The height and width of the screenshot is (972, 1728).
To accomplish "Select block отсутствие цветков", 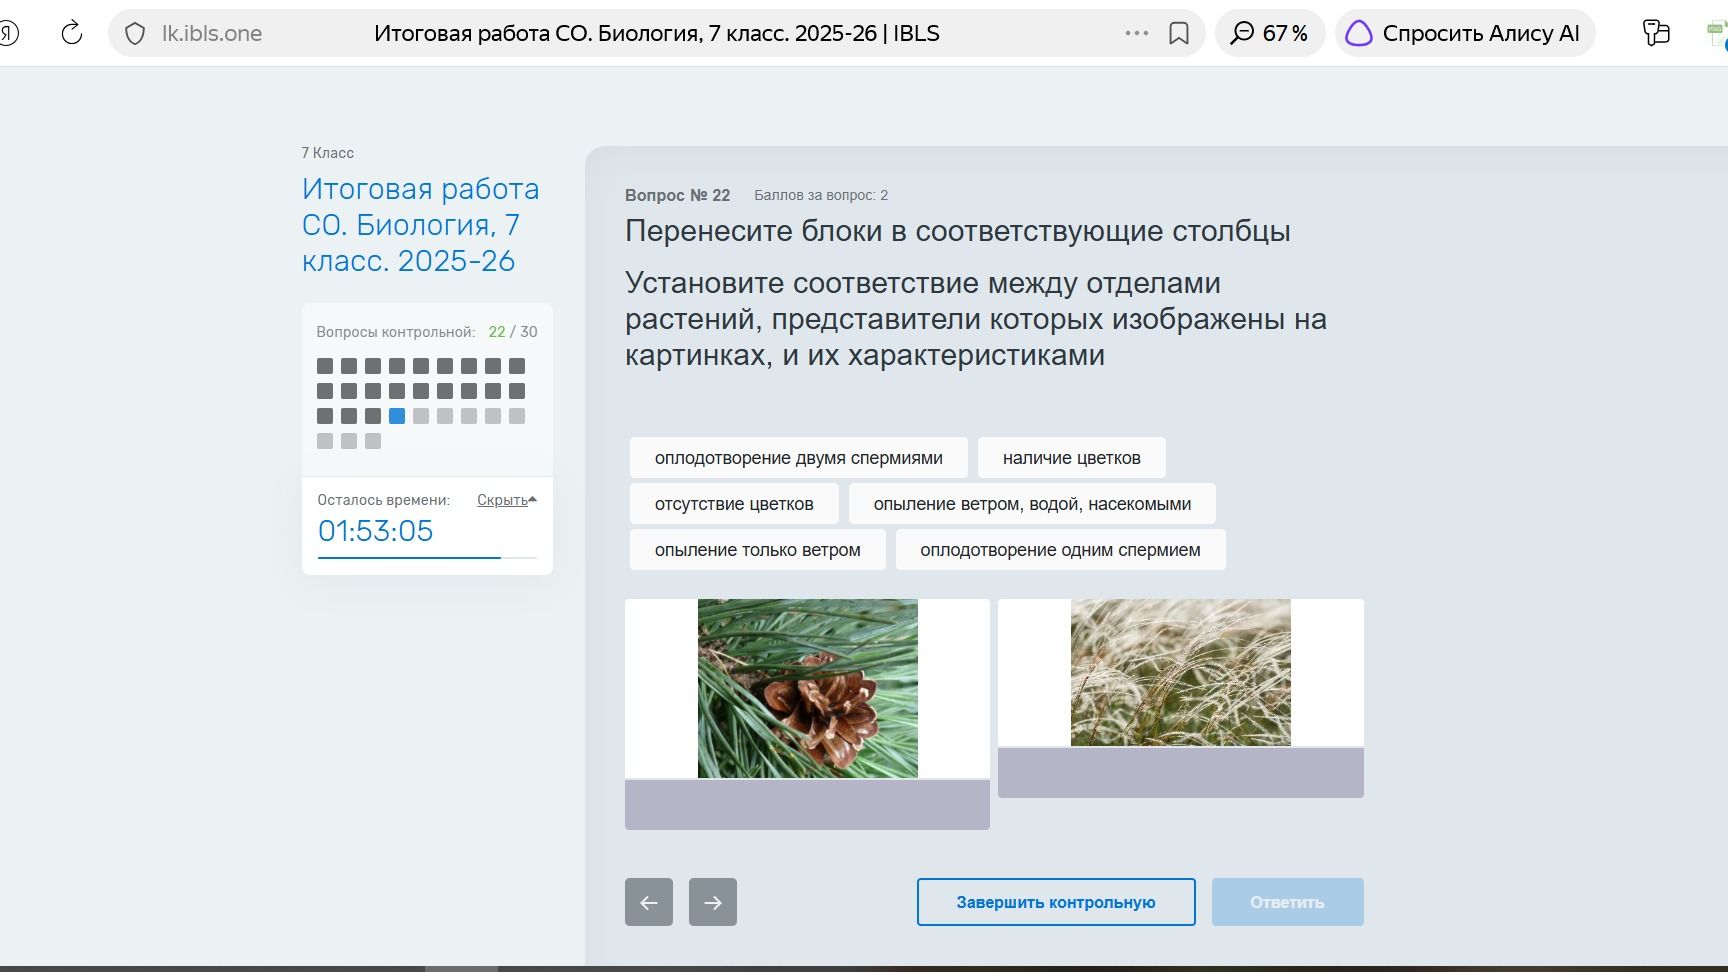I will 734,504.
